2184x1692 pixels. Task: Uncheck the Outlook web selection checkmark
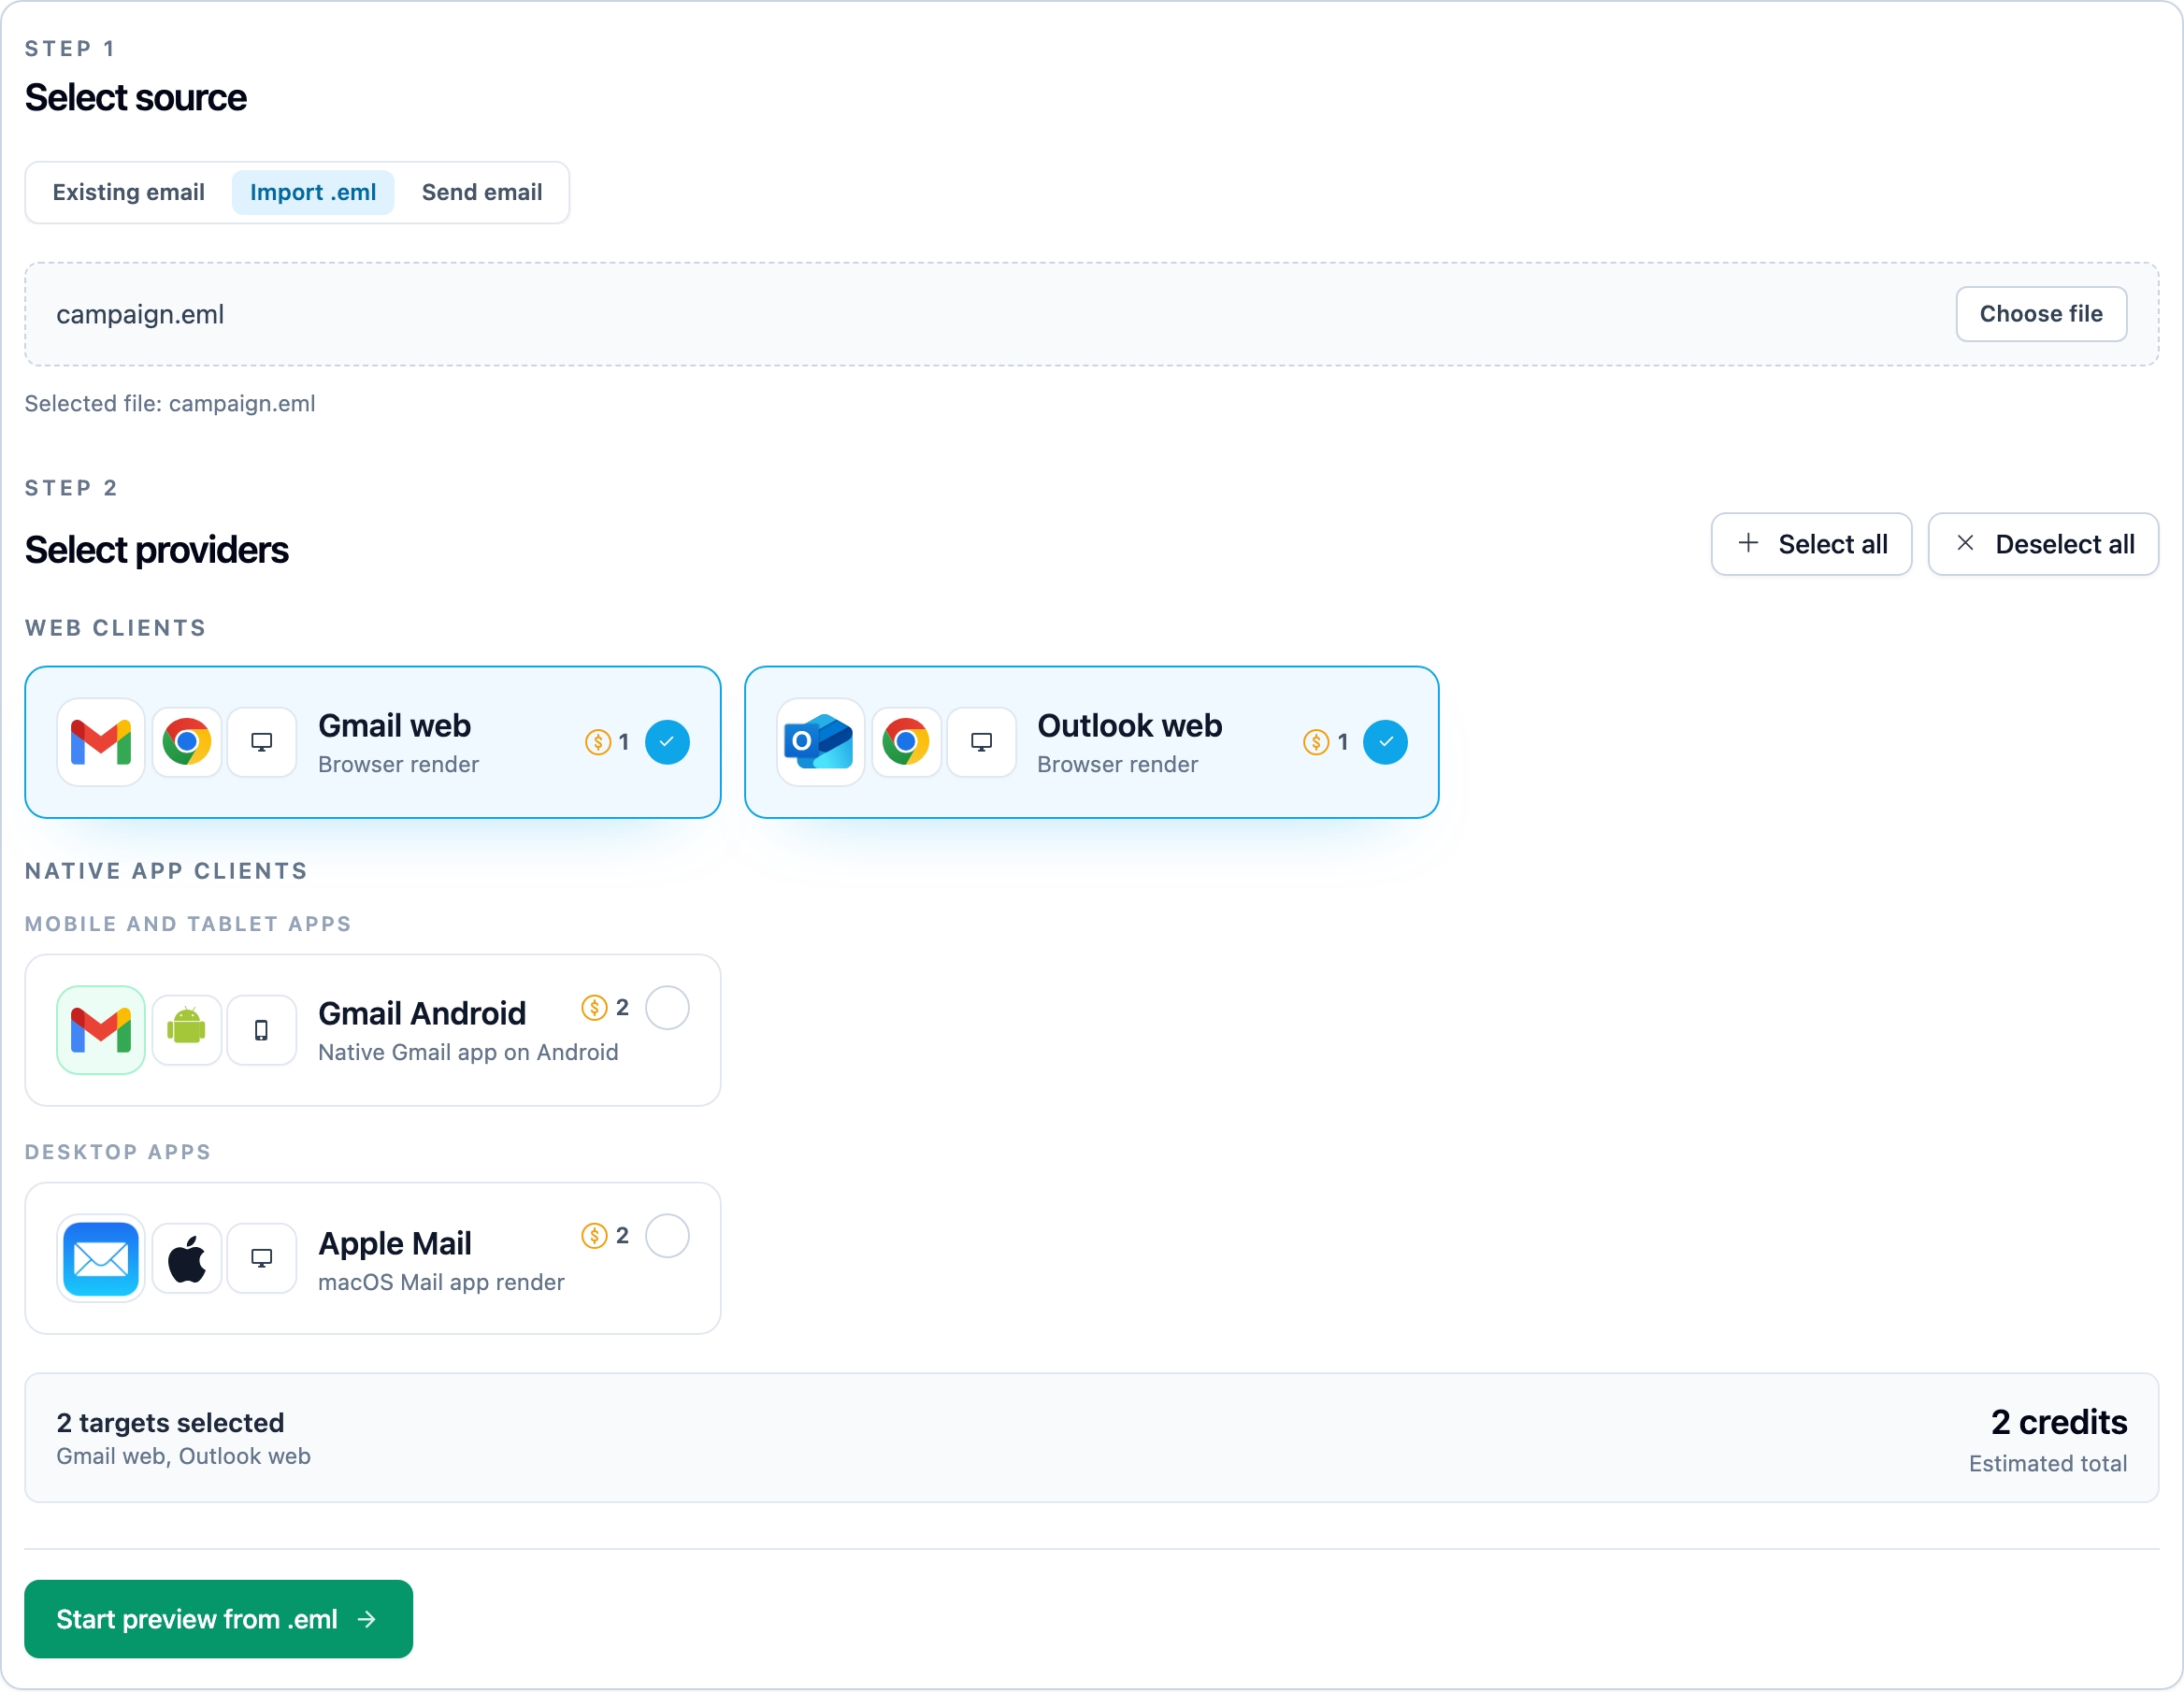(x=1386, y=742)
